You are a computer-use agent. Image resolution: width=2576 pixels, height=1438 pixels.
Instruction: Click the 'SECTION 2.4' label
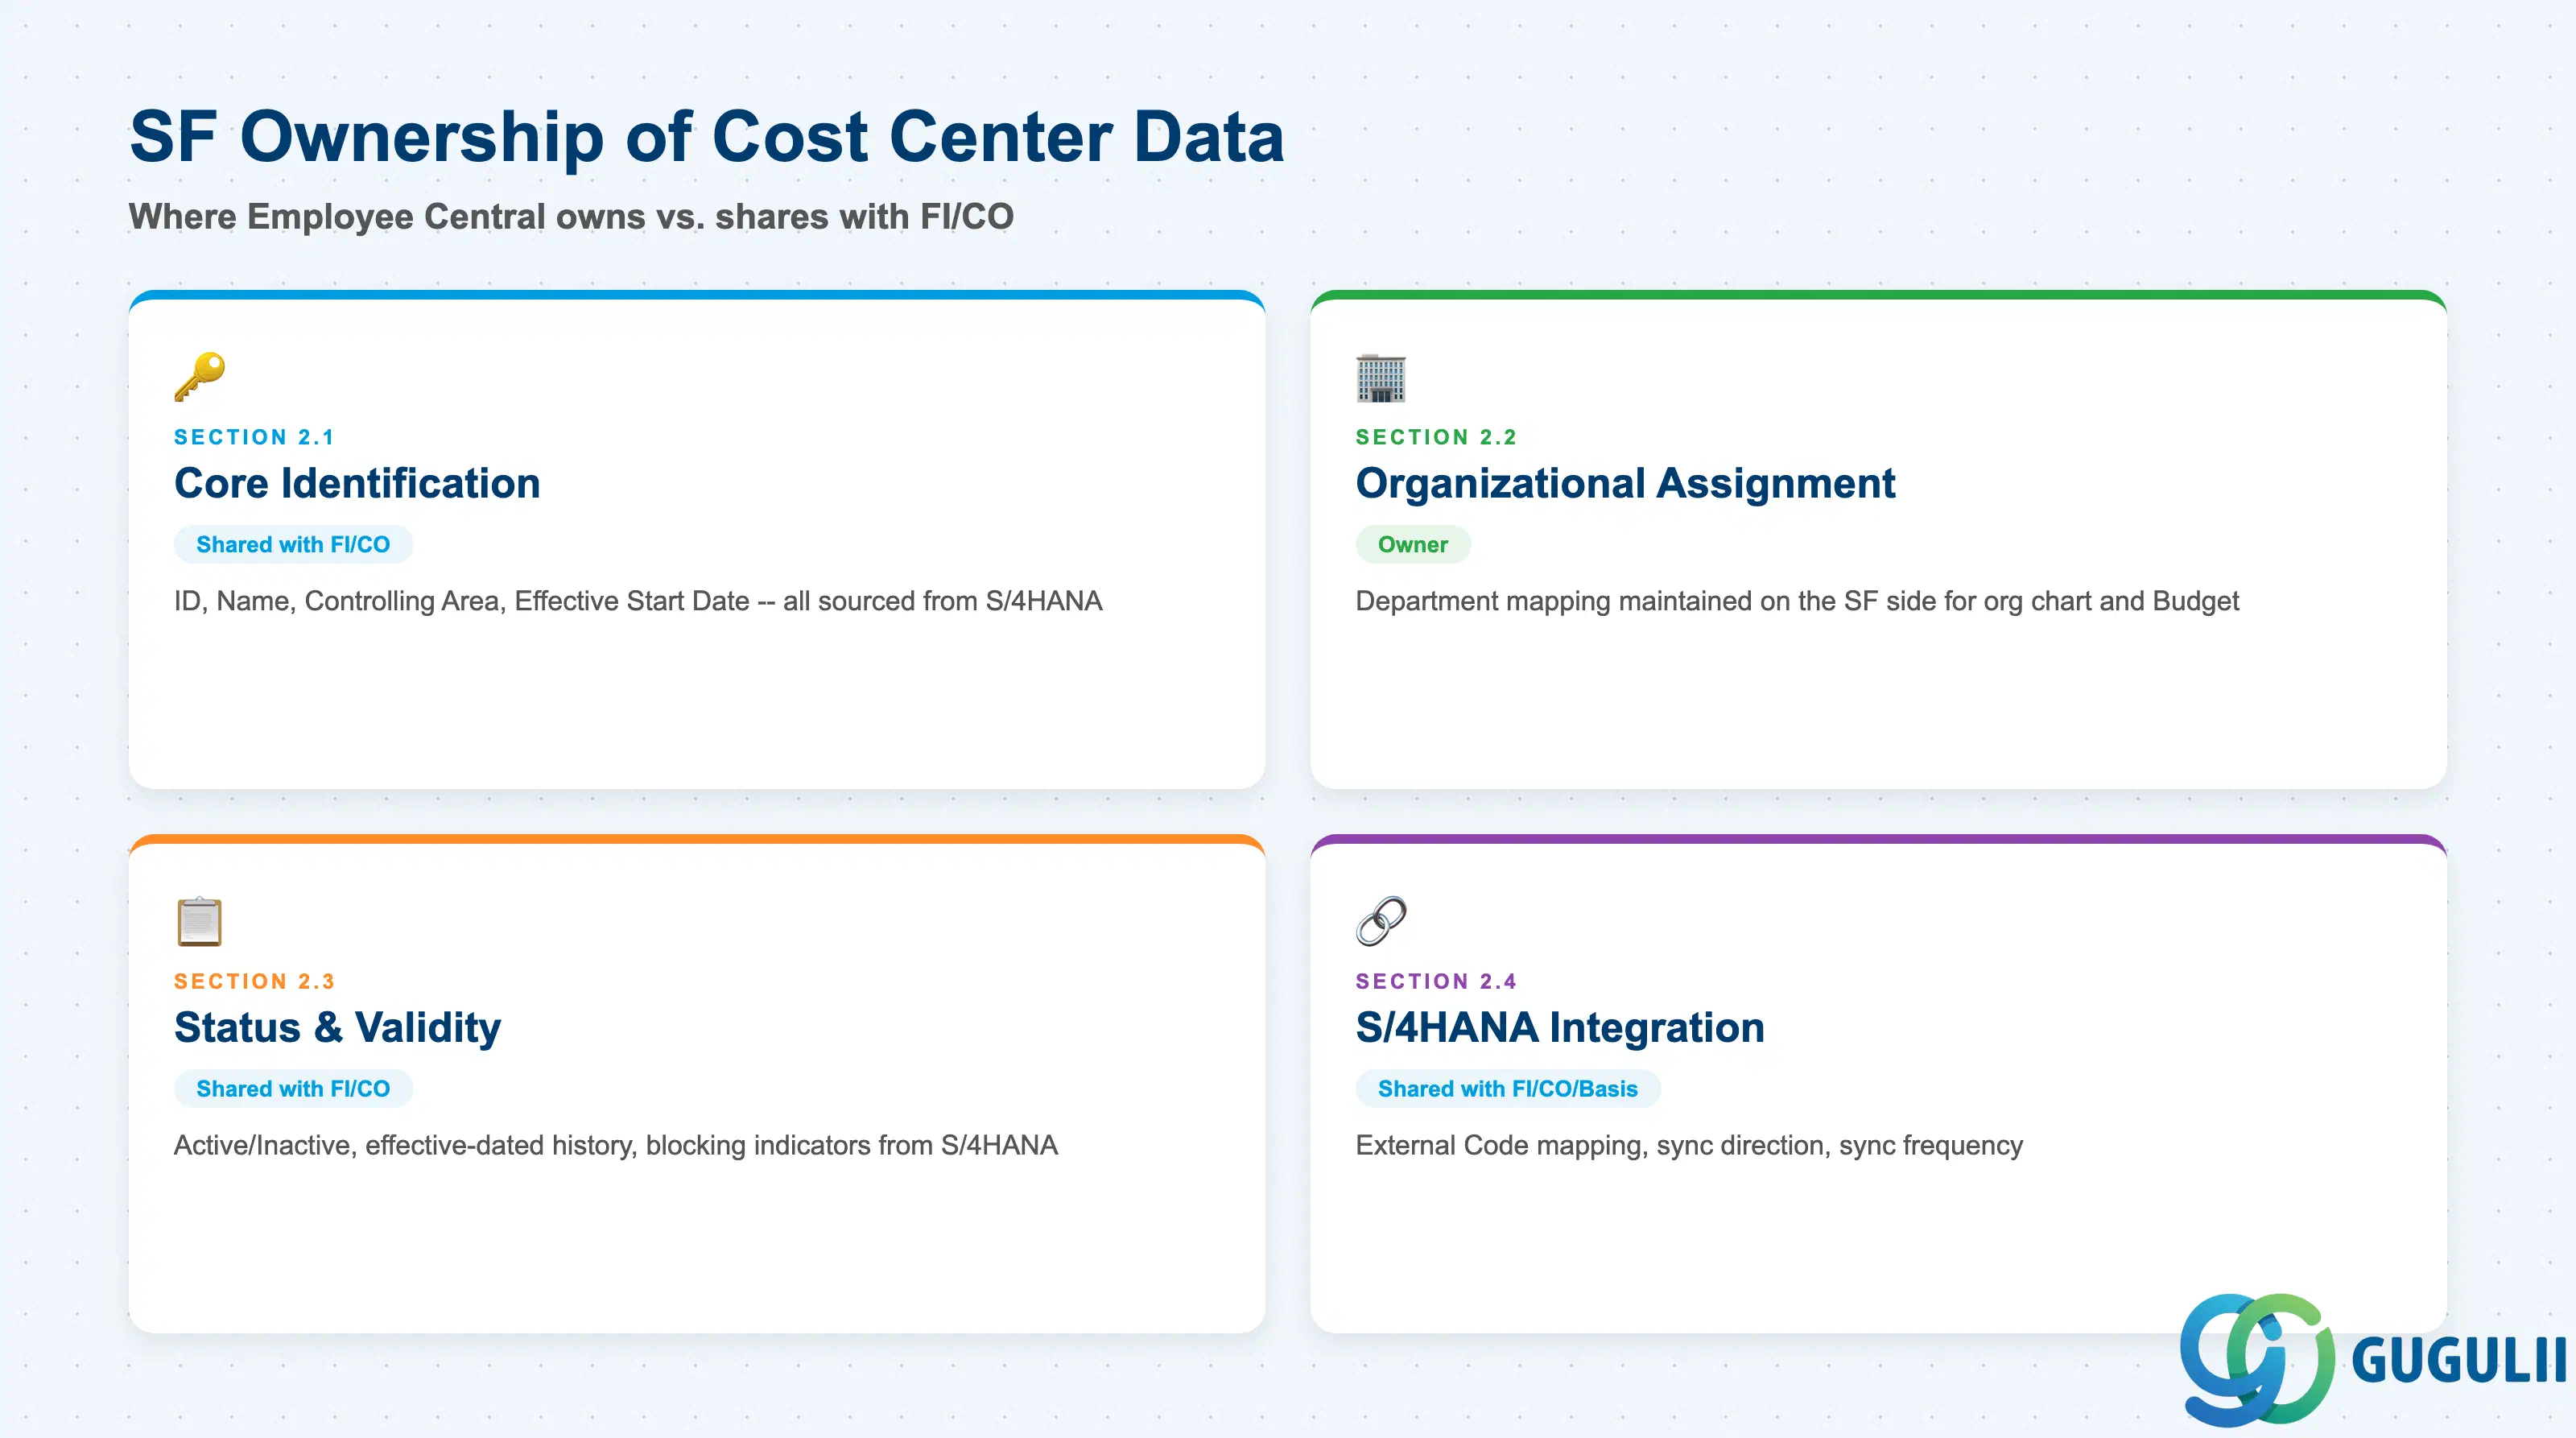point(1437,981)
